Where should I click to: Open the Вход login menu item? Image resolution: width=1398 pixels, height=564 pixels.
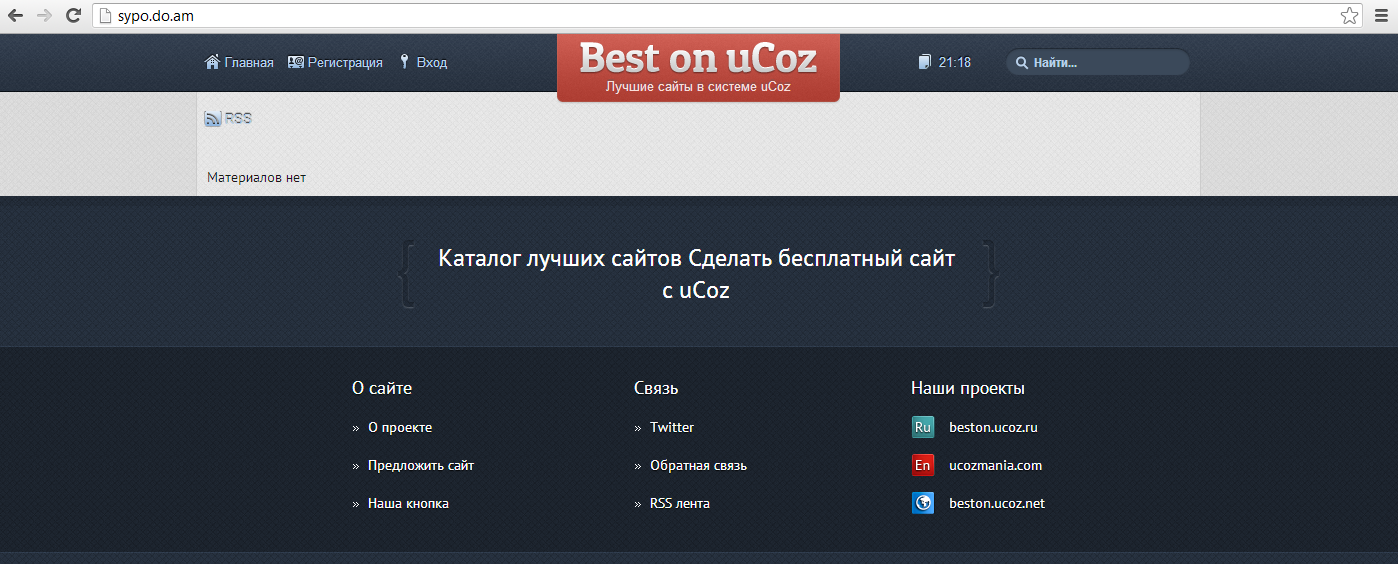coord(431,62)
